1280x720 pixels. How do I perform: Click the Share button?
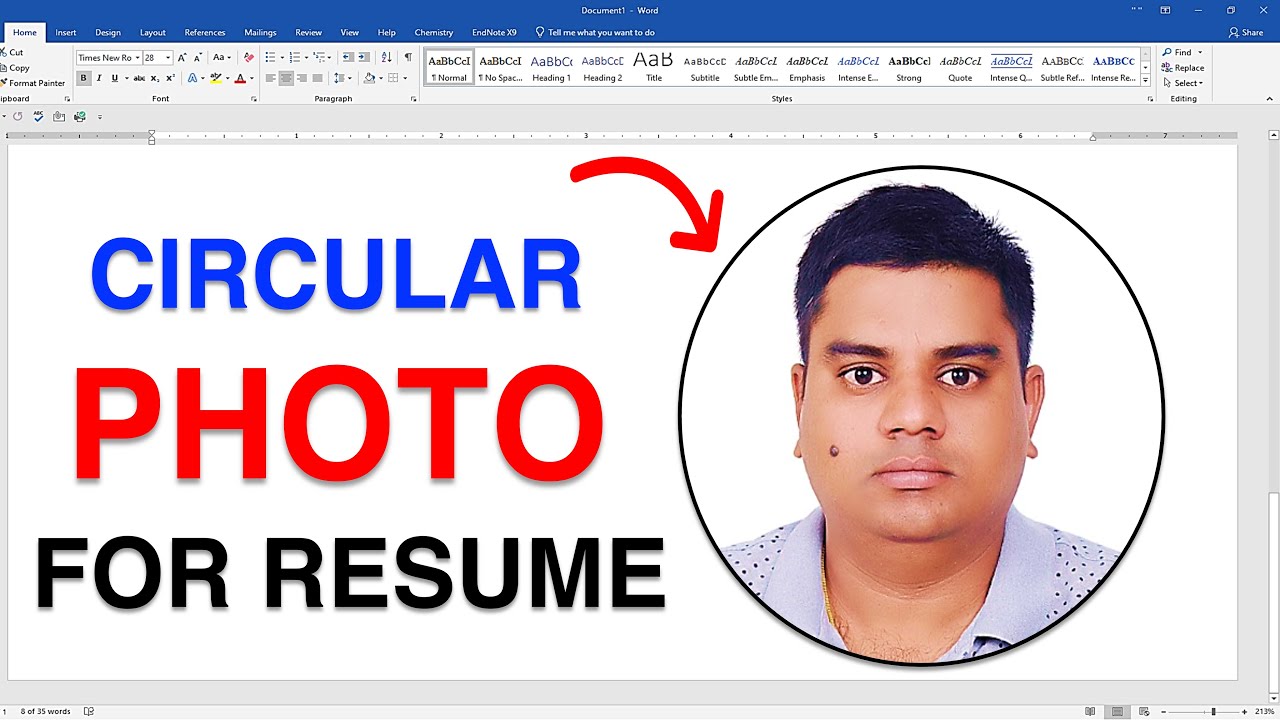(1246, 32)
